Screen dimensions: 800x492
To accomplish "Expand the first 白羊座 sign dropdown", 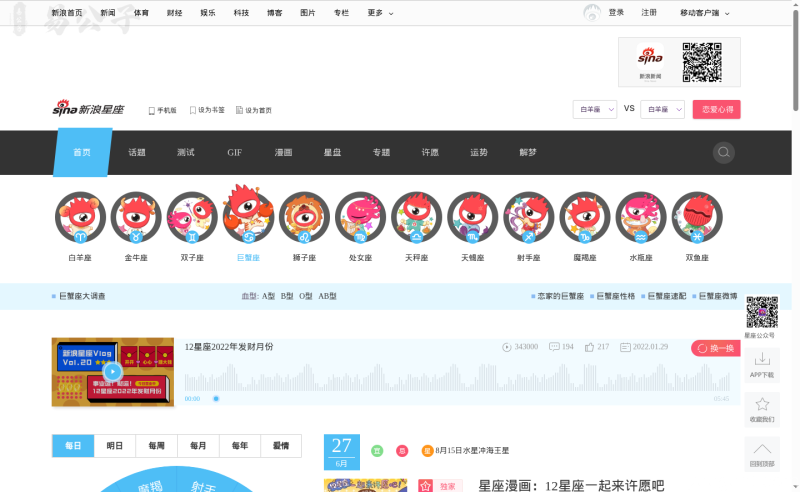I will (595, 109).
